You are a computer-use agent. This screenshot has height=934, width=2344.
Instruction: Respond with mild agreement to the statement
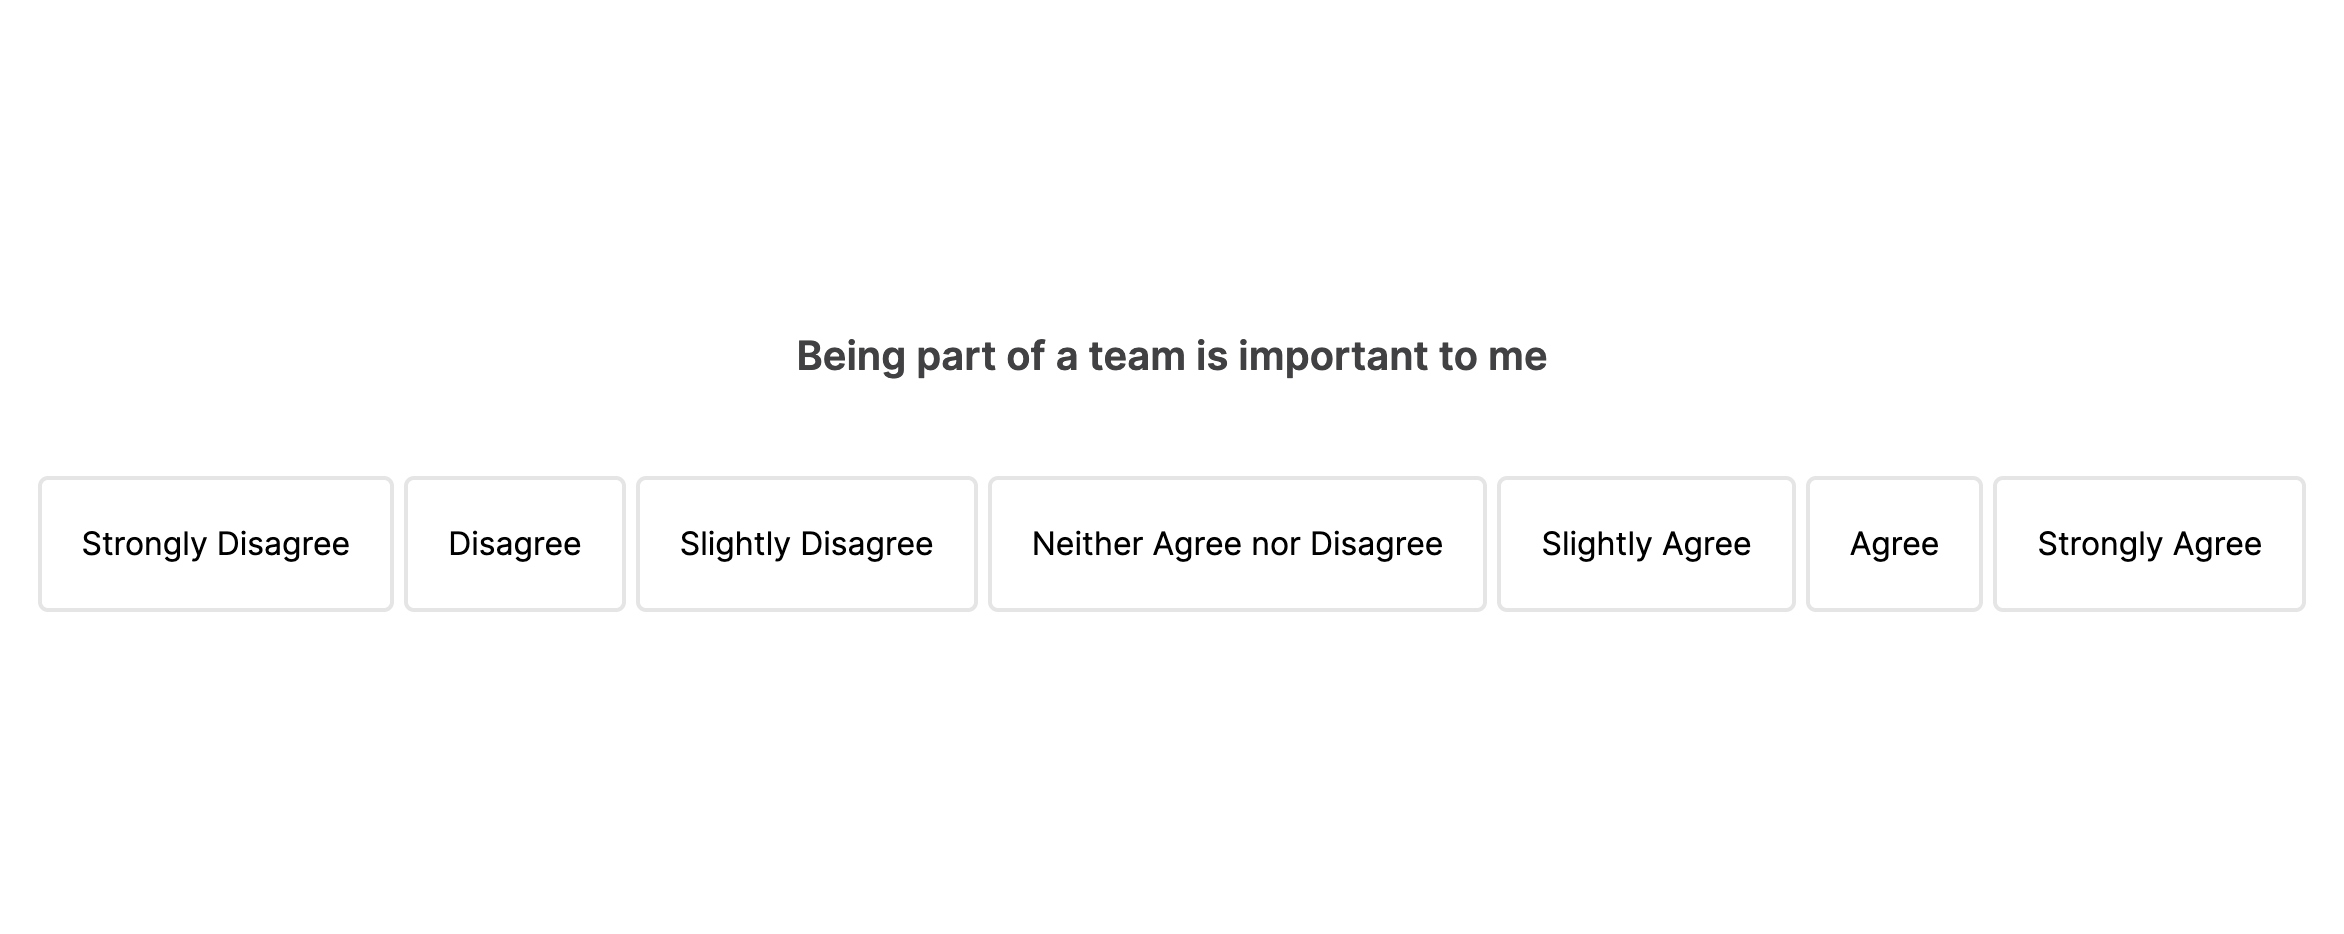1646,544
